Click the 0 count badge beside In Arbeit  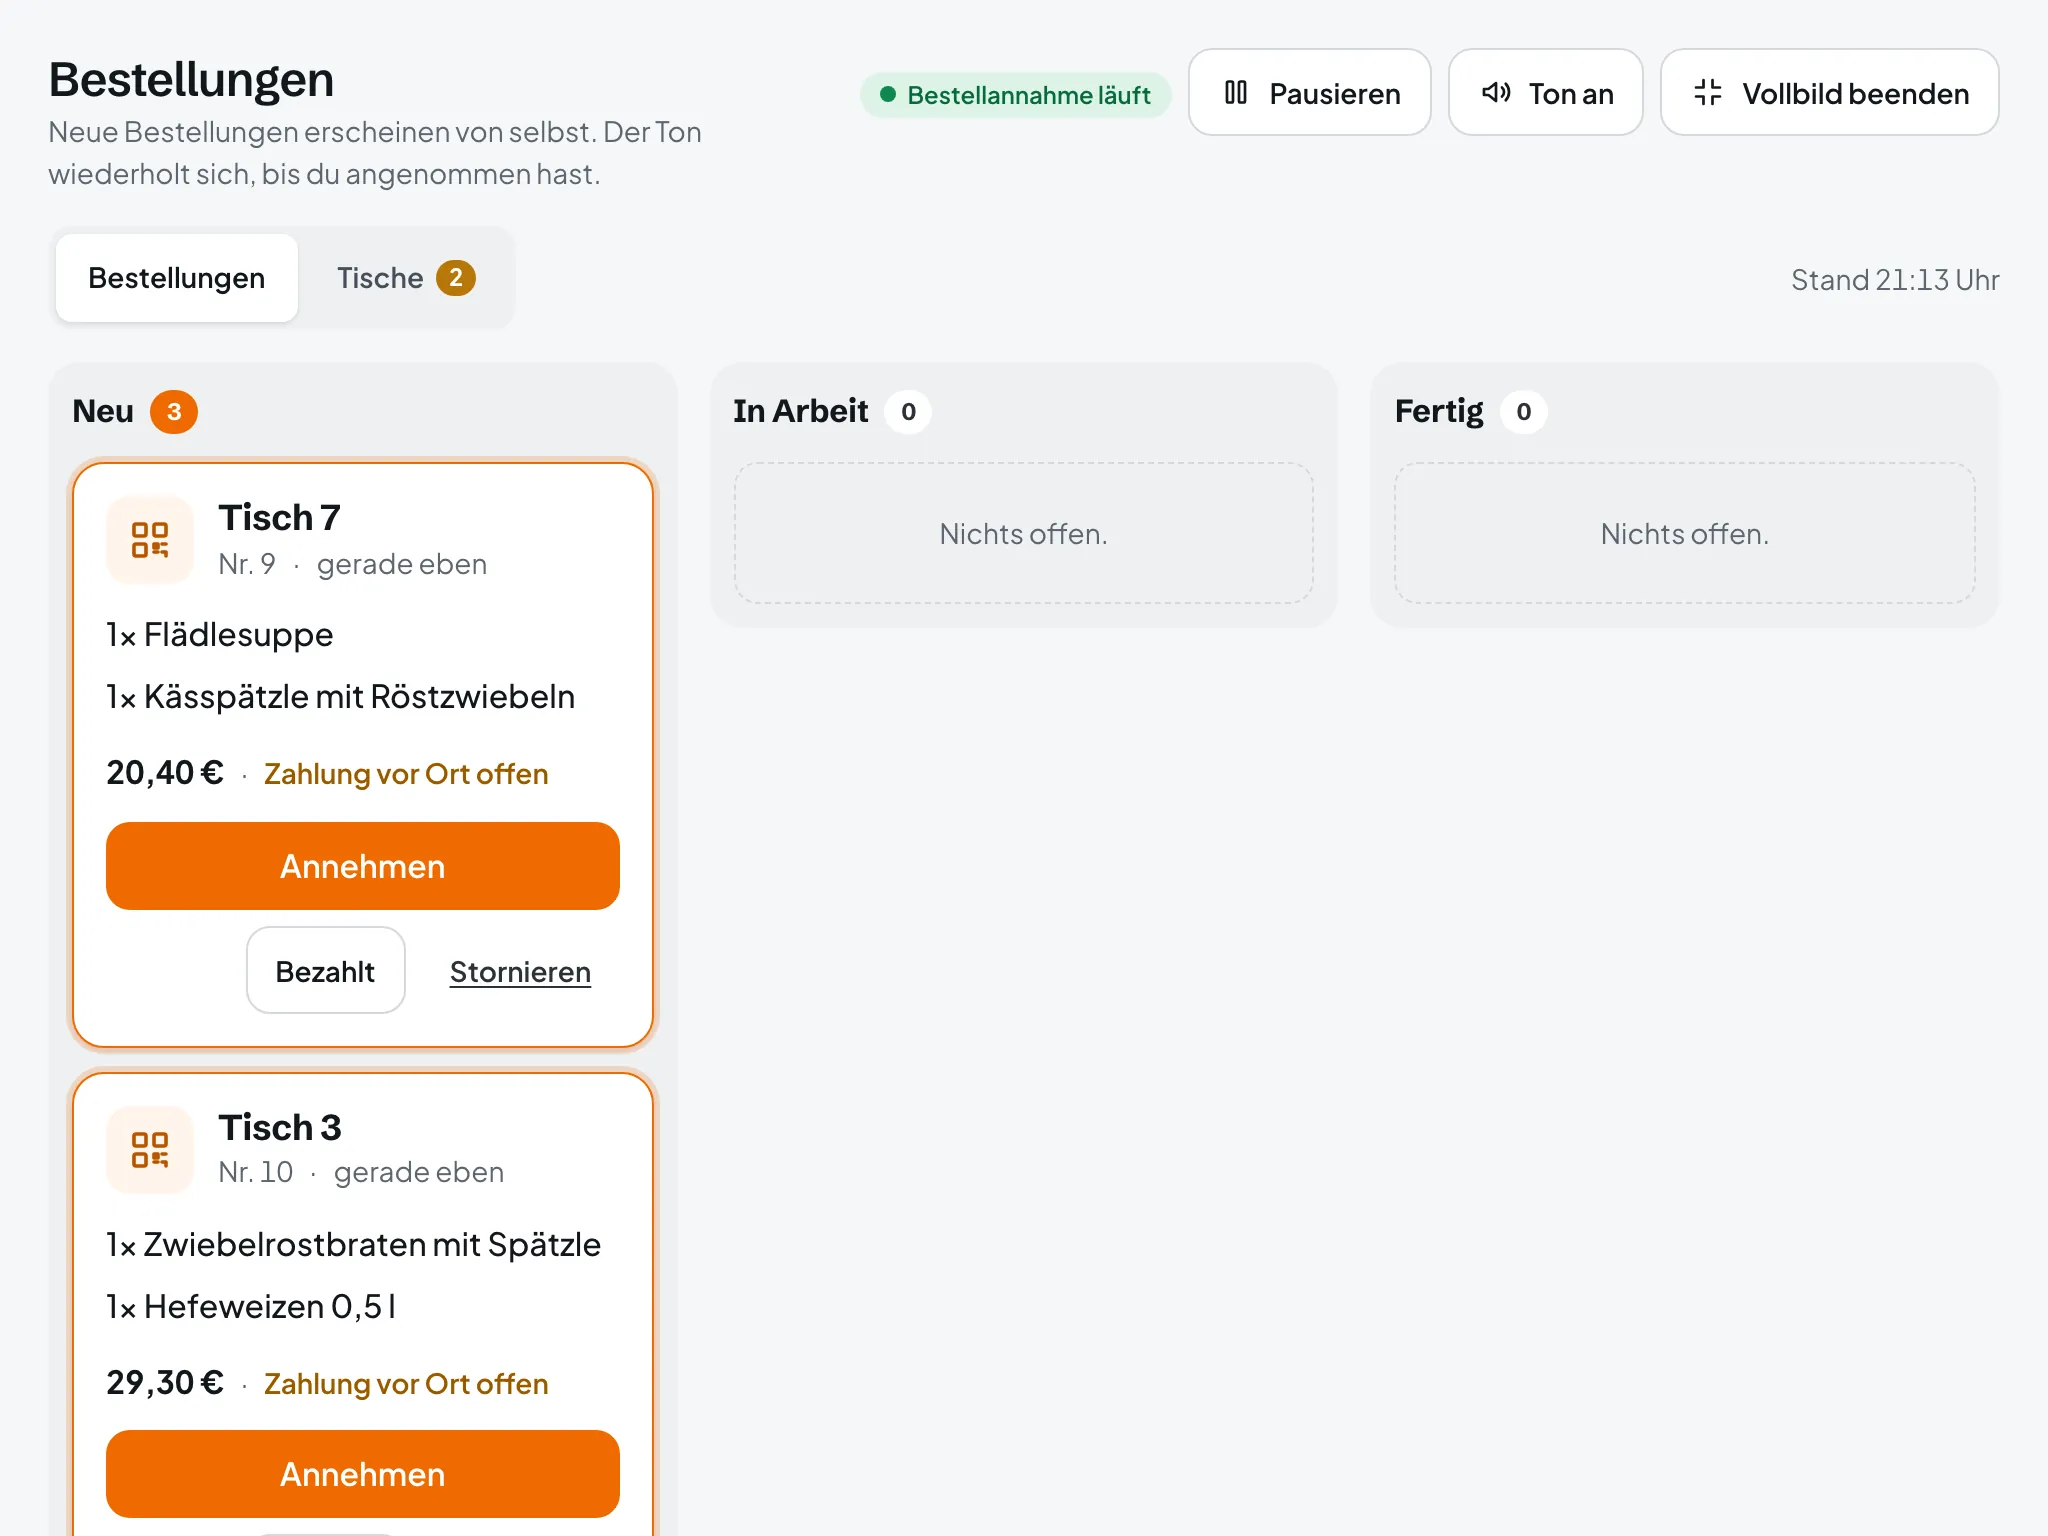908,412
